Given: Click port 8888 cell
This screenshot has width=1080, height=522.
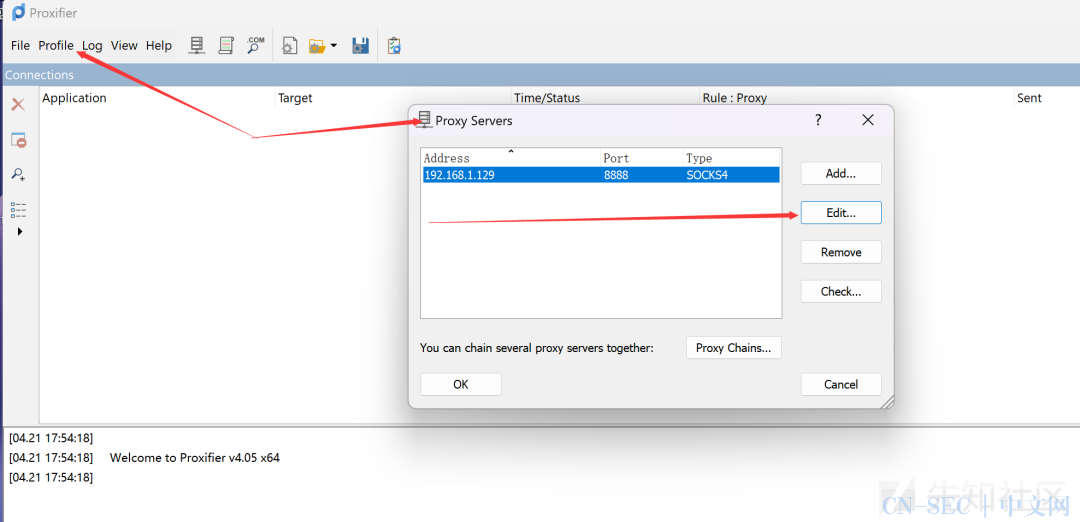Looking at the screenshot, I should point(616,175).
